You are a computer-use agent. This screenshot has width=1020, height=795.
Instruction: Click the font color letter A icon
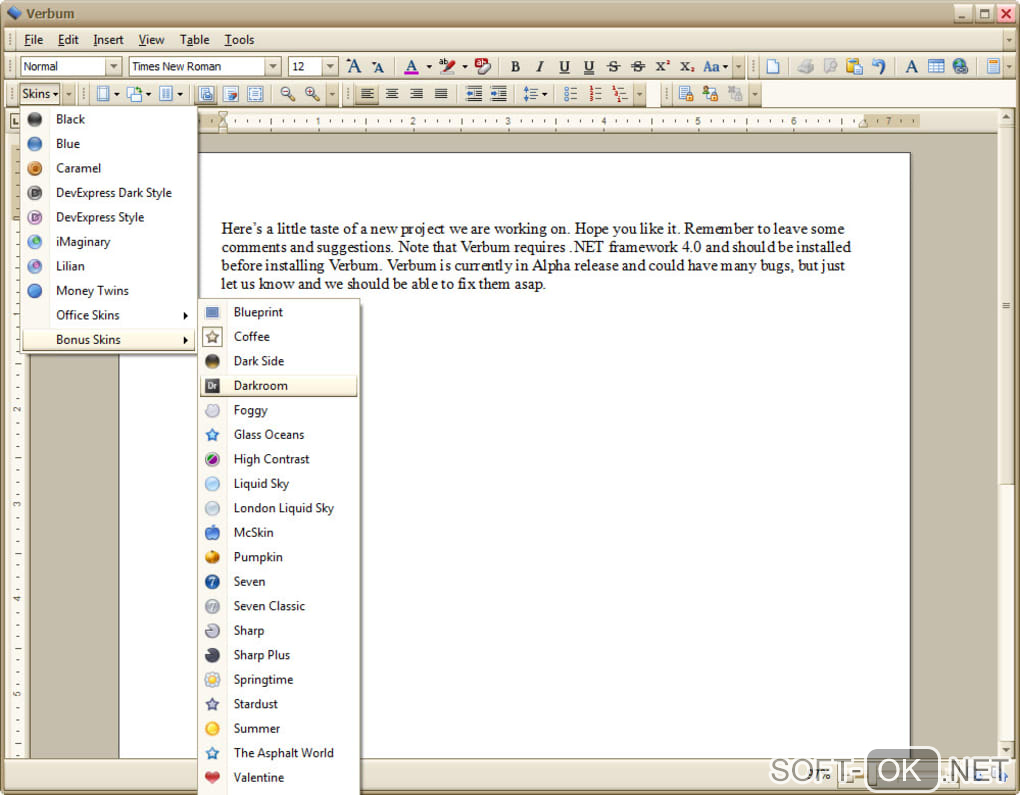point(411,66)
